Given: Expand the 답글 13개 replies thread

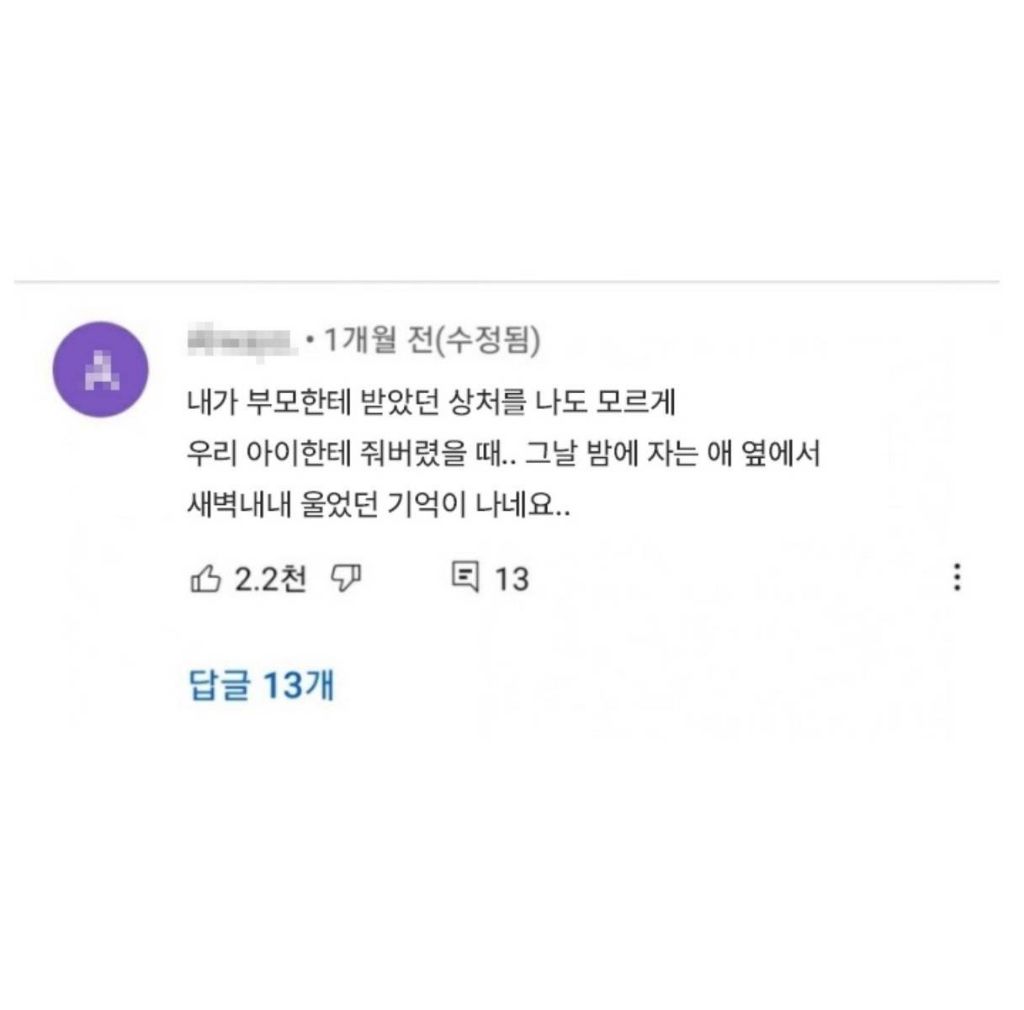Looking at the screenshot, I should pos(261,684).
